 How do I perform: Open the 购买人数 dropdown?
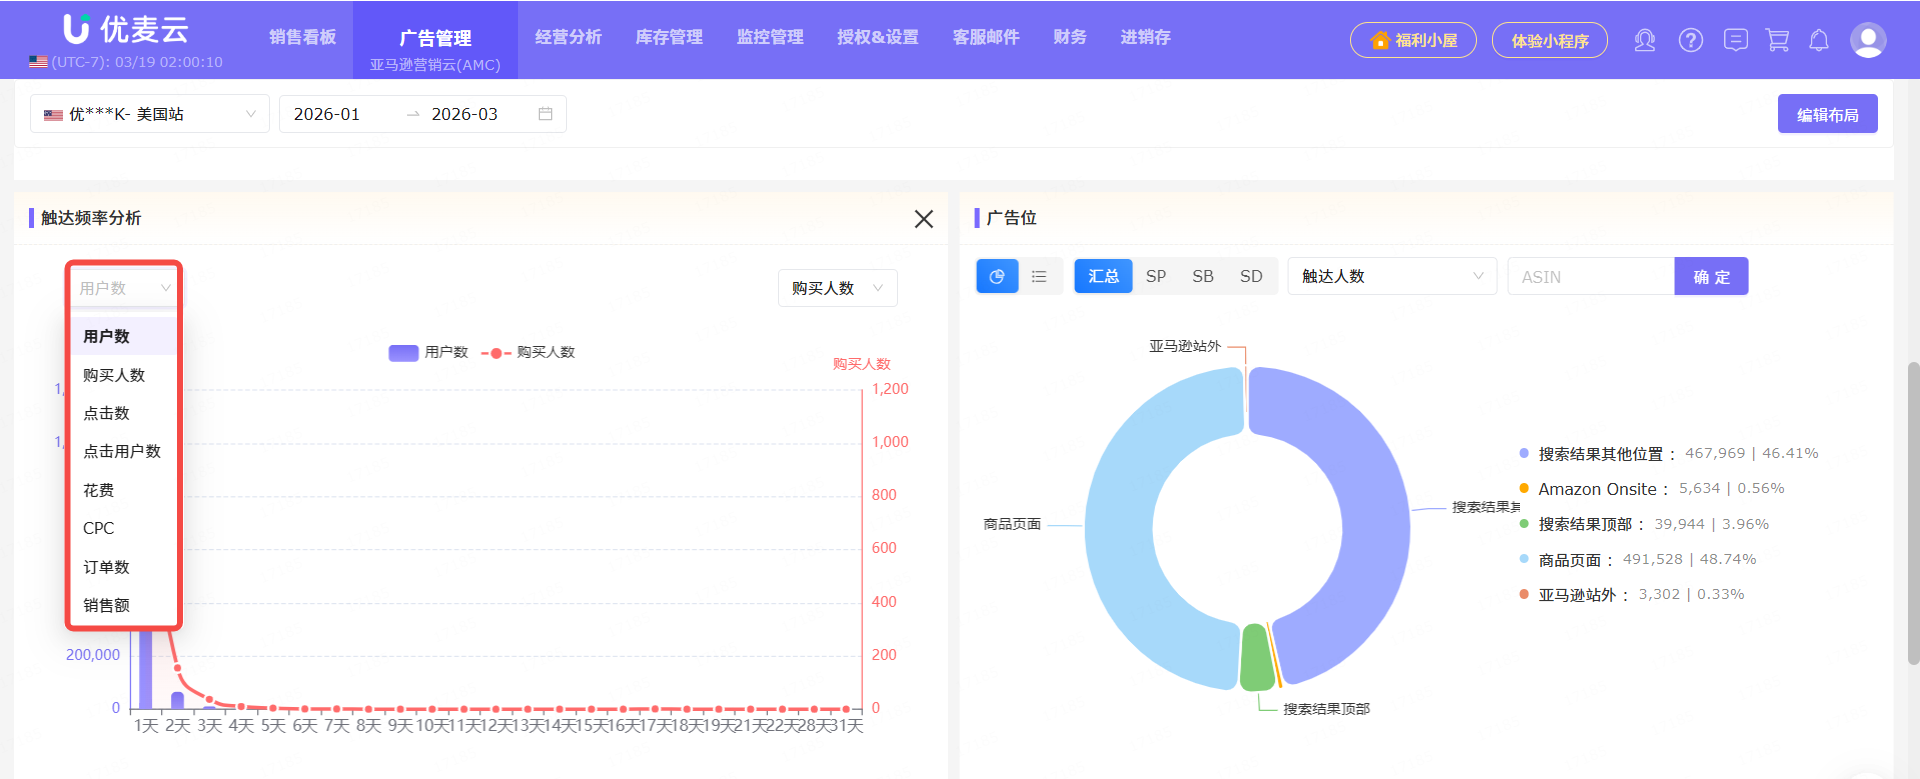(x=838, y=288)
